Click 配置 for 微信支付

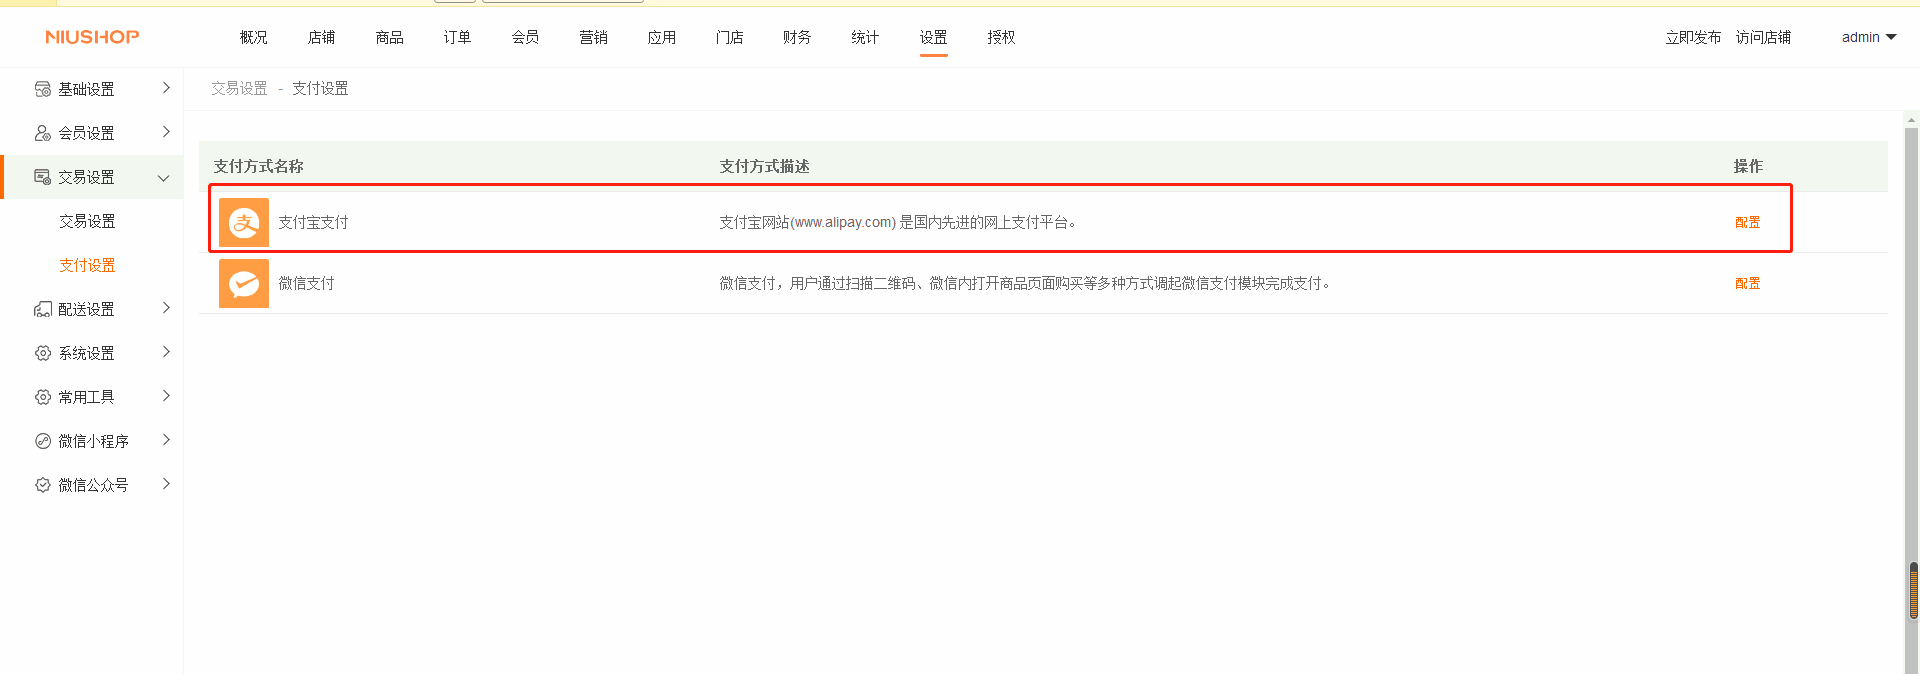(x=1748, y=283)
